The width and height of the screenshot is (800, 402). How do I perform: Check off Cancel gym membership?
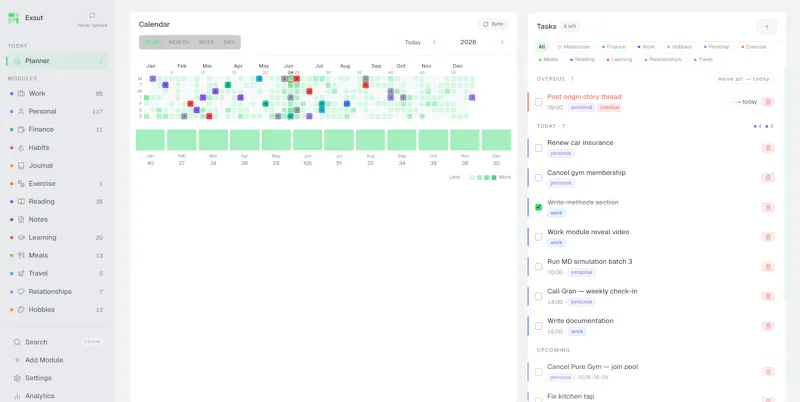[538, 178]
